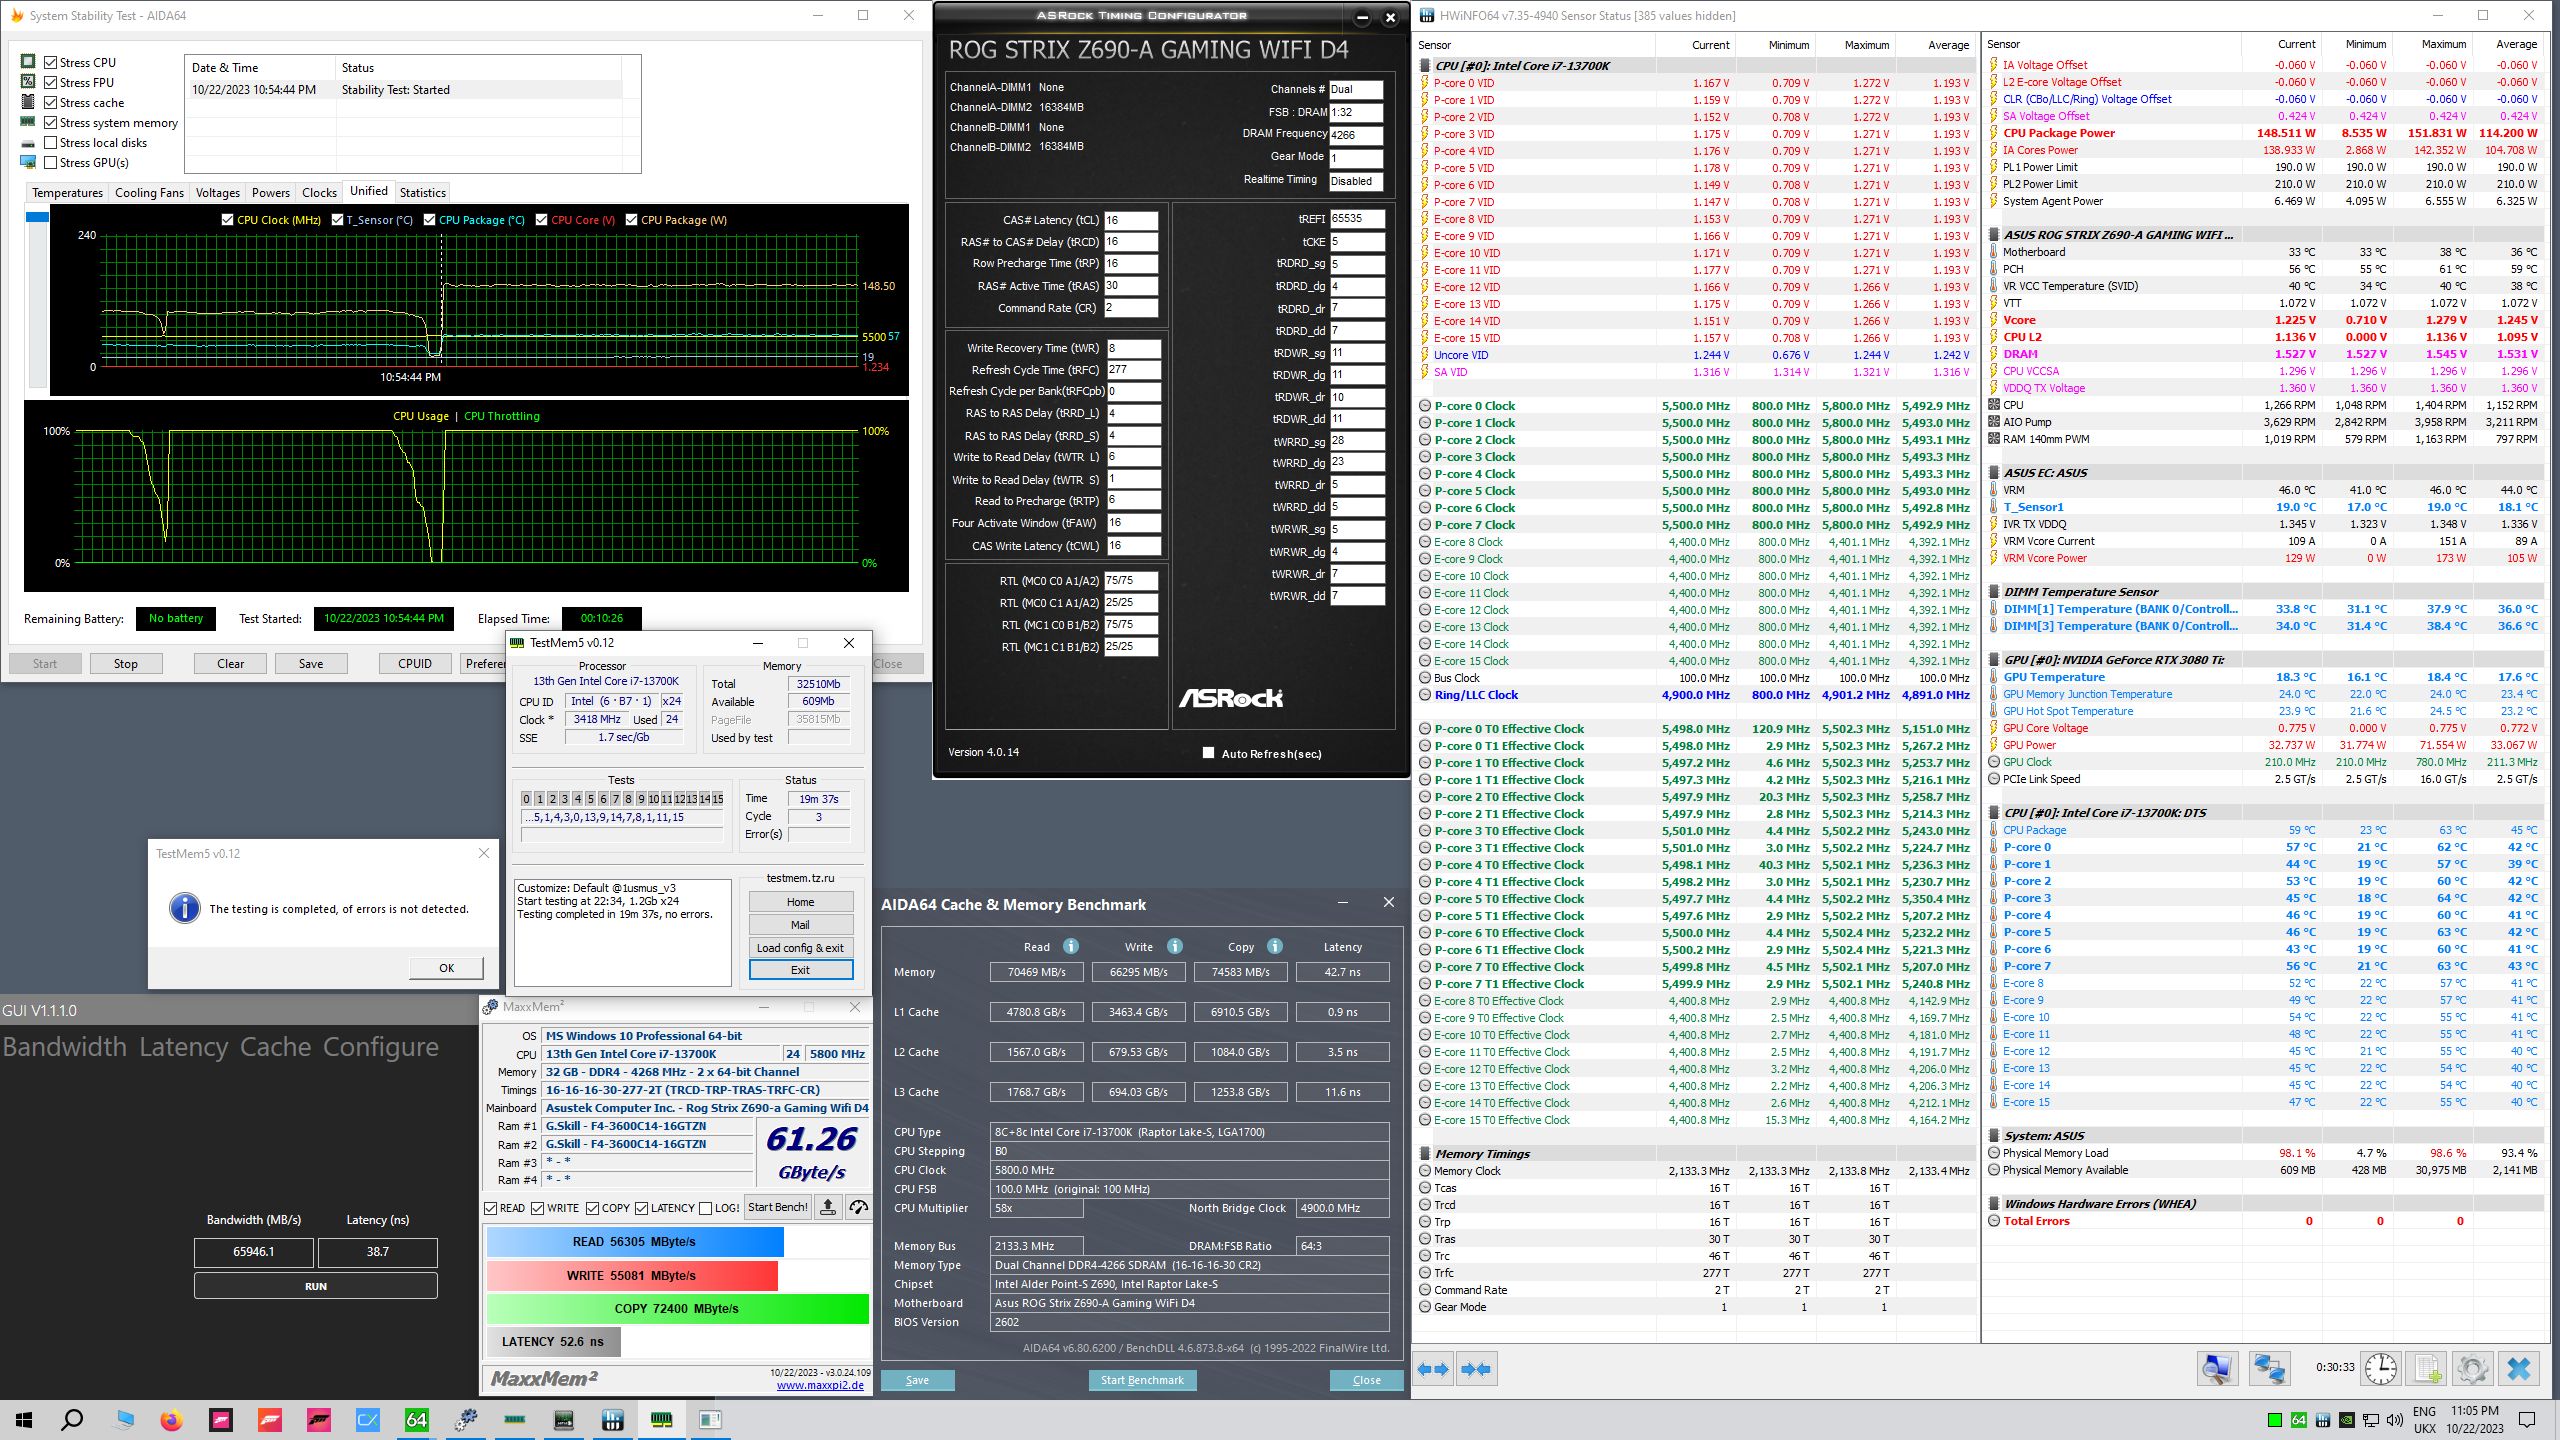Open HWiNFO settings gear icon
2560x1440 pixels.
coord(2472,1369)
